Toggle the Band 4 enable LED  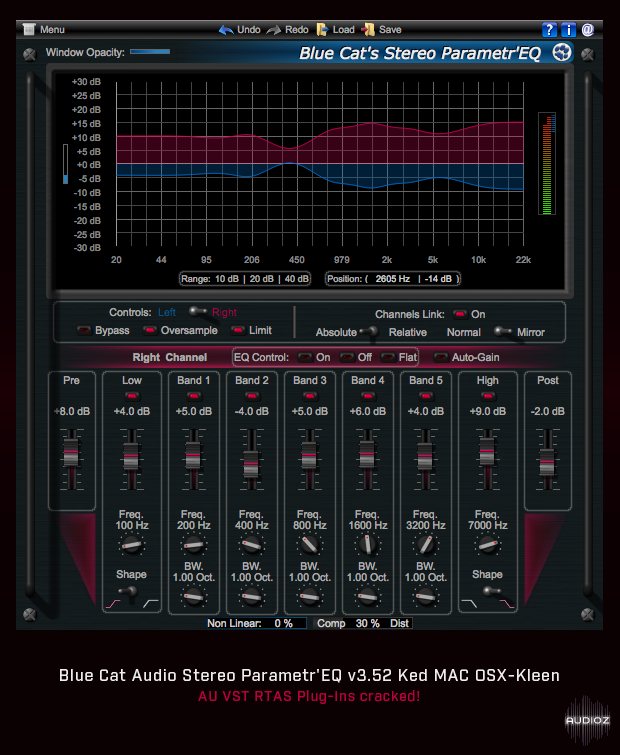[x=368, y=396]
